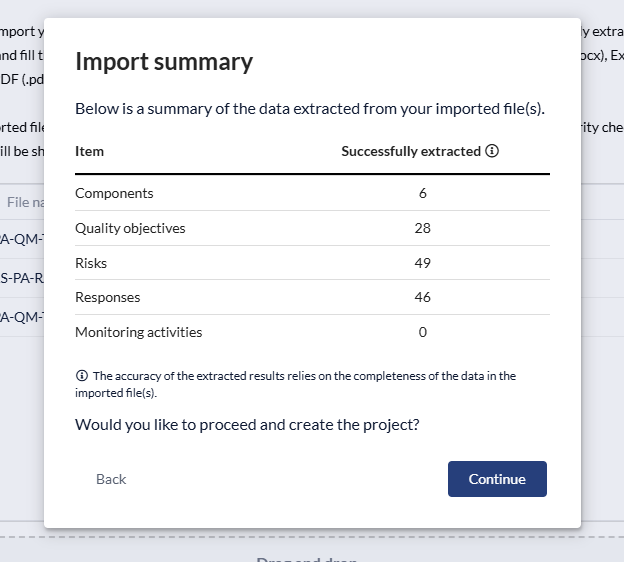Image resolution: width=624 pixels, height=562 pixels.
Task: Click the proceed and create project question
Action: coord(247,424)
